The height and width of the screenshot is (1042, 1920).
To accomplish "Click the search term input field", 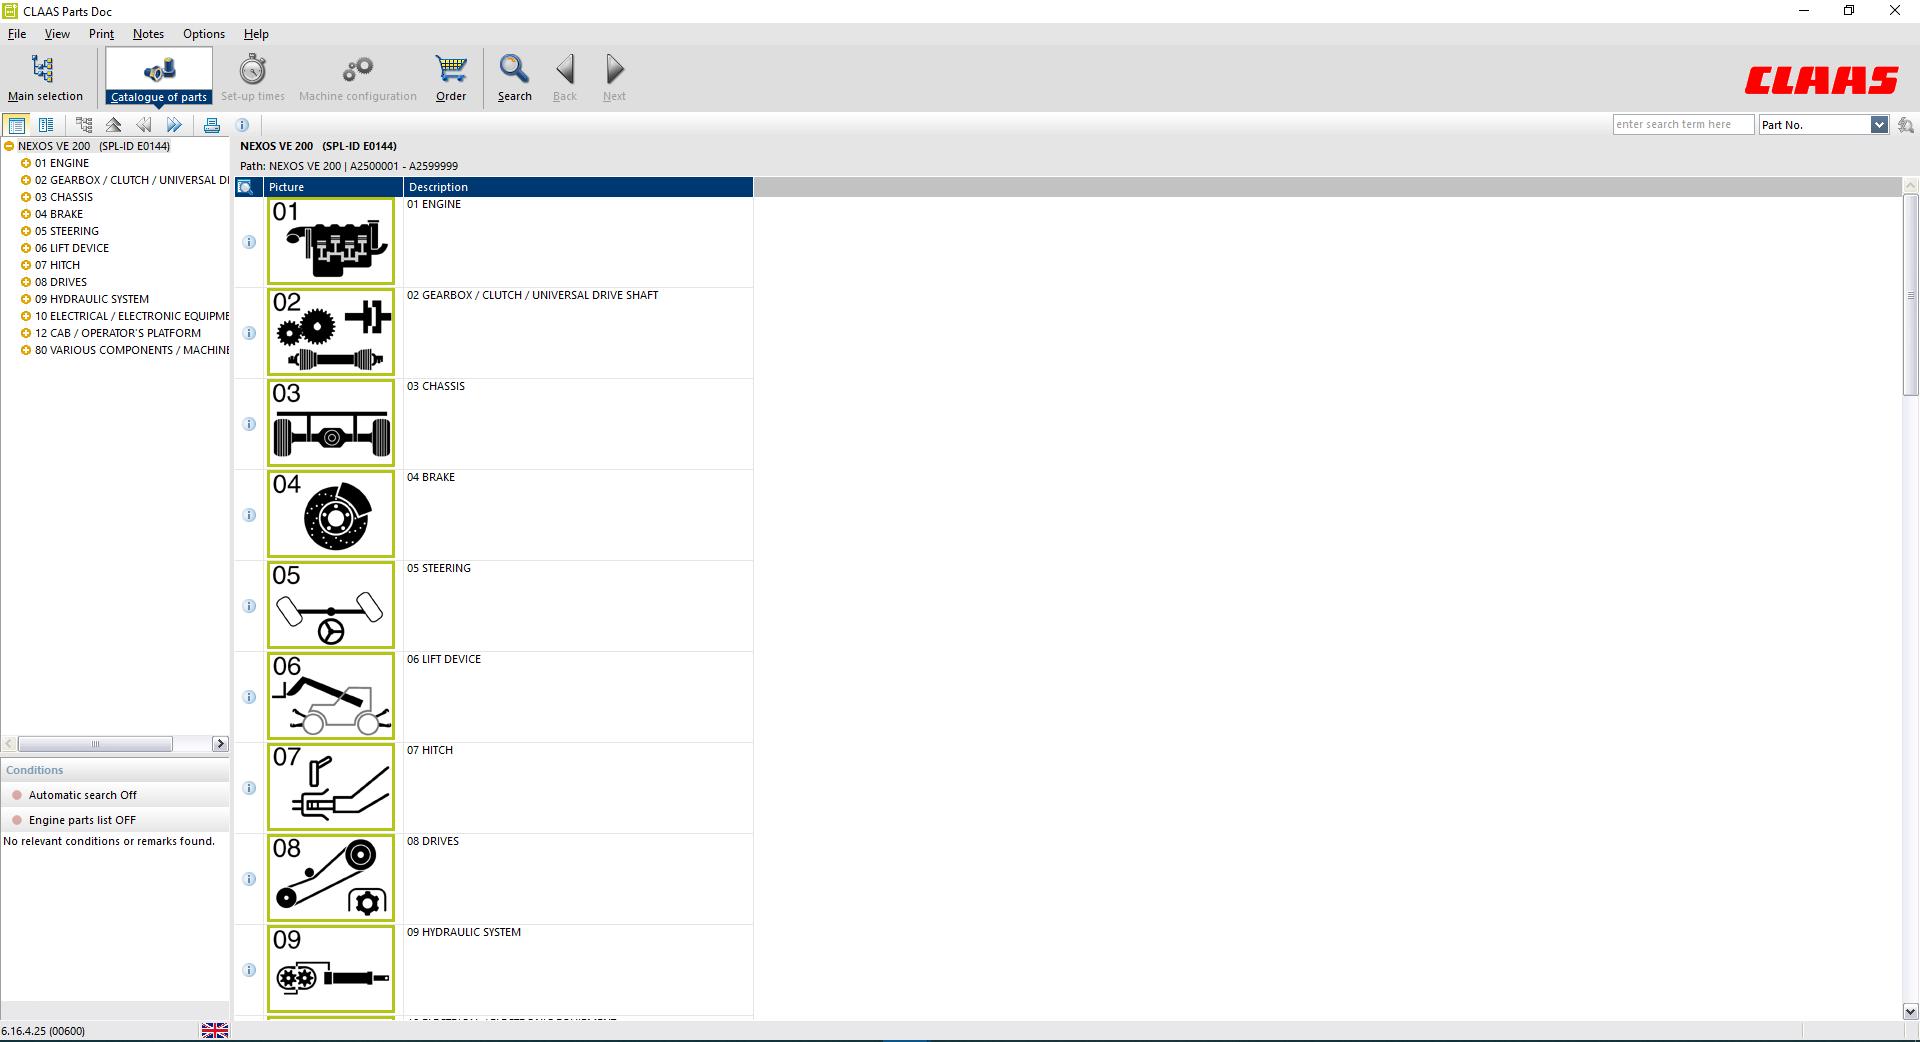I will [x=1683, y=125].
